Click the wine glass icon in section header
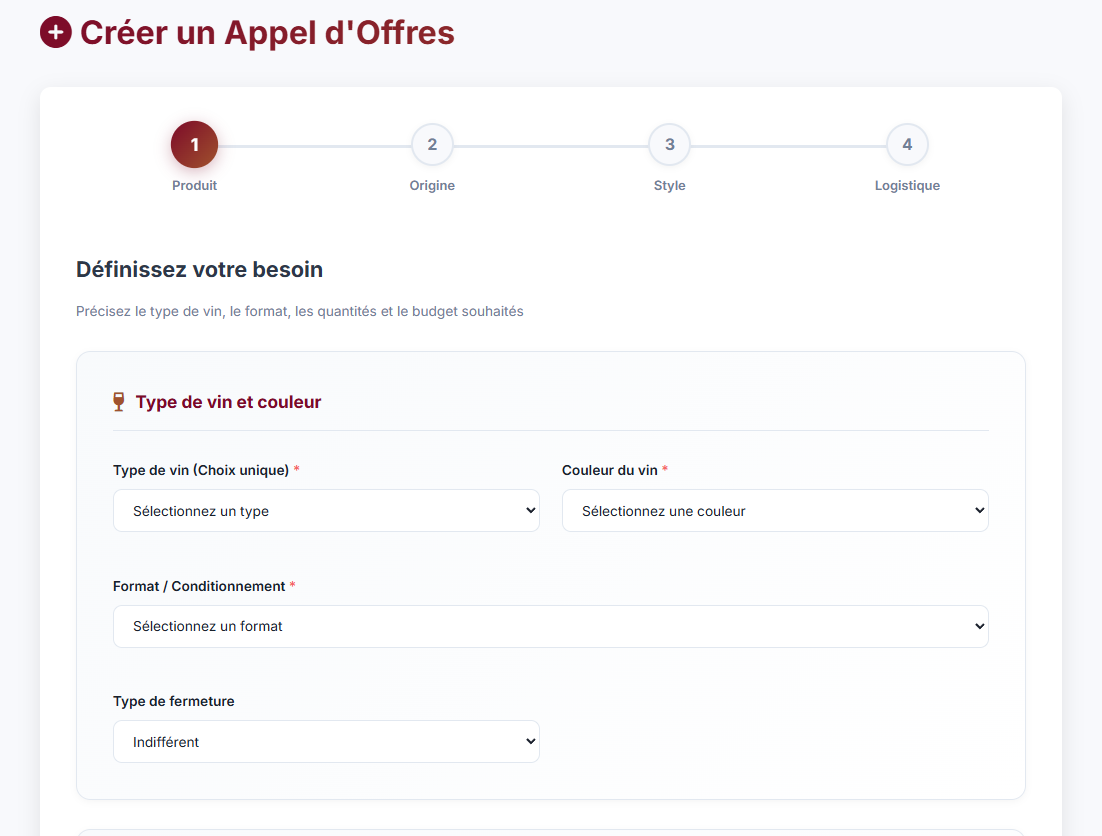The height and width of the screenshot is (836, 1102). click(119, 402)
